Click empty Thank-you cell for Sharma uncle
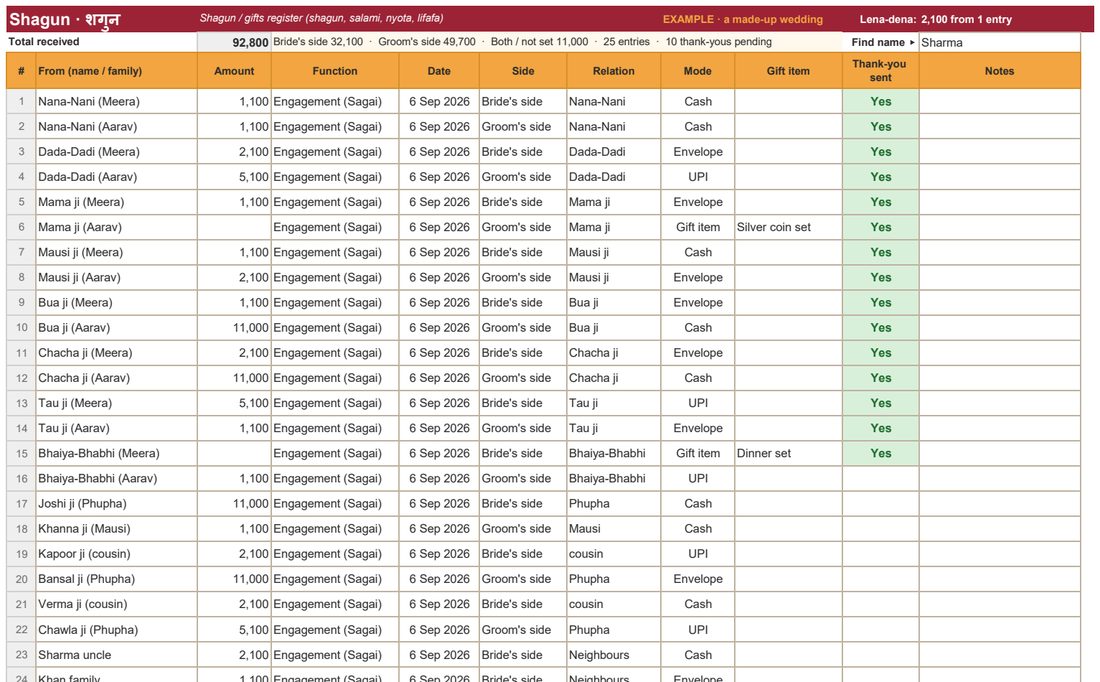The width and height of the screenshot is (1100, 682). 880,655
